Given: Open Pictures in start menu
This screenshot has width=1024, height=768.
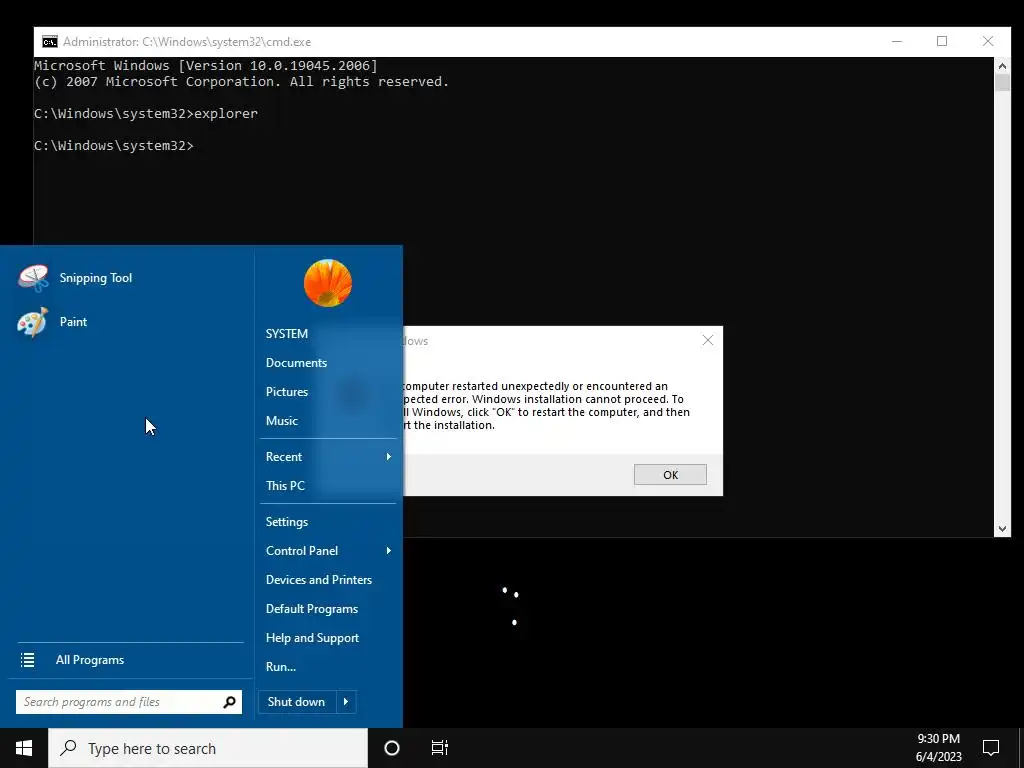Looking at the screenshot, I should (x=287, y=392).
